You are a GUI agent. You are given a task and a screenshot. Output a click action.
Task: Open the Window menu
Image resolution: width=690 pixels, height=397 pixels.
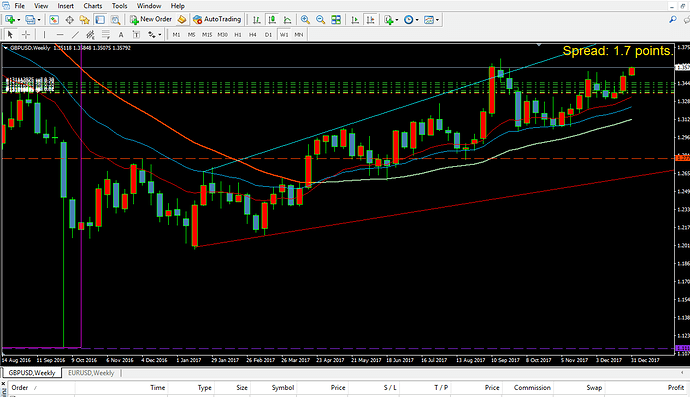(149, 6)
